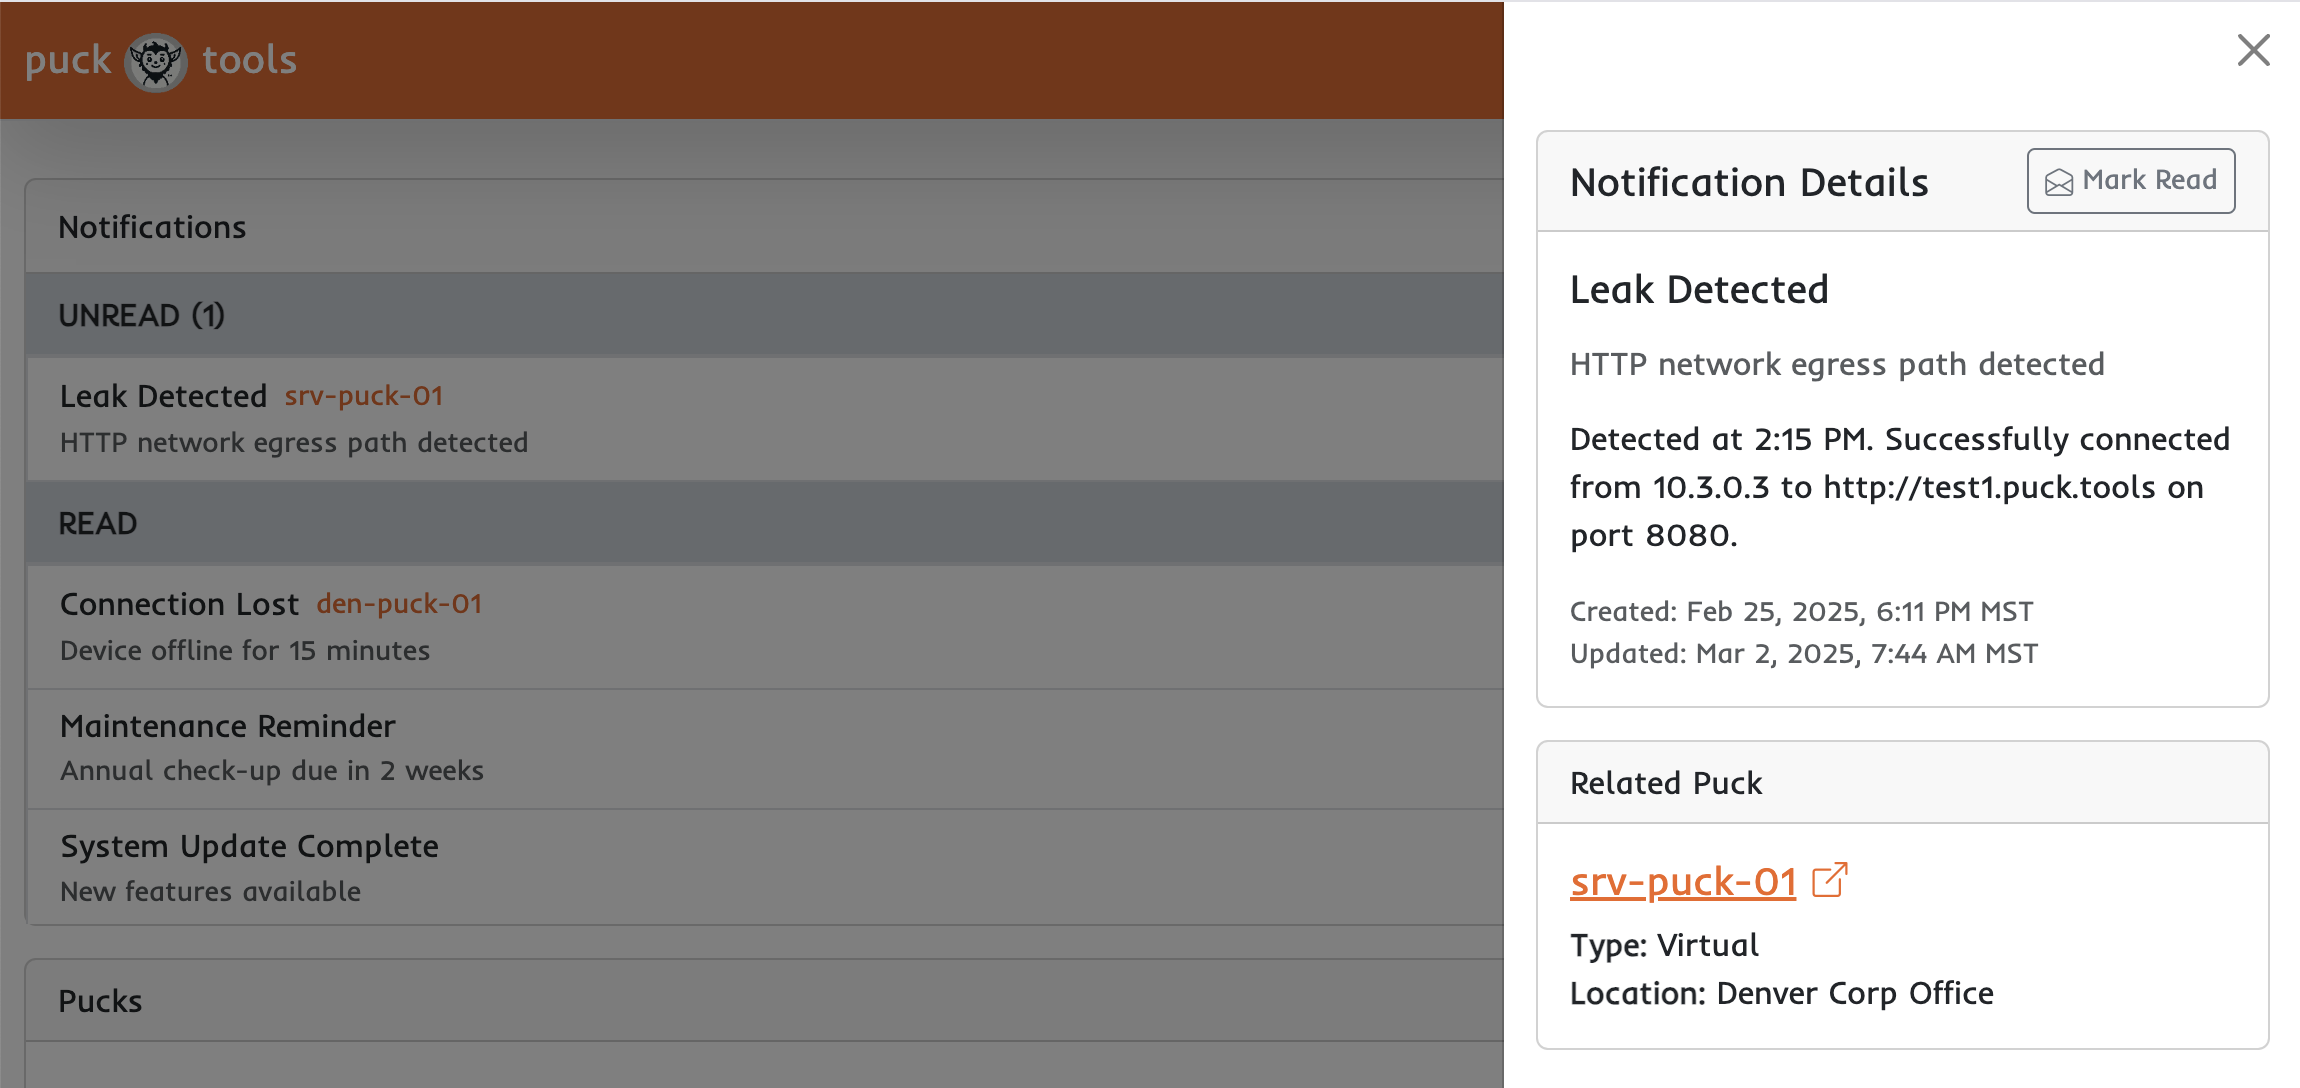The height and width of the screenshot is (1088, 2300).
Task: Click the puck tools goblin logo icon
Action: point(155,61)
